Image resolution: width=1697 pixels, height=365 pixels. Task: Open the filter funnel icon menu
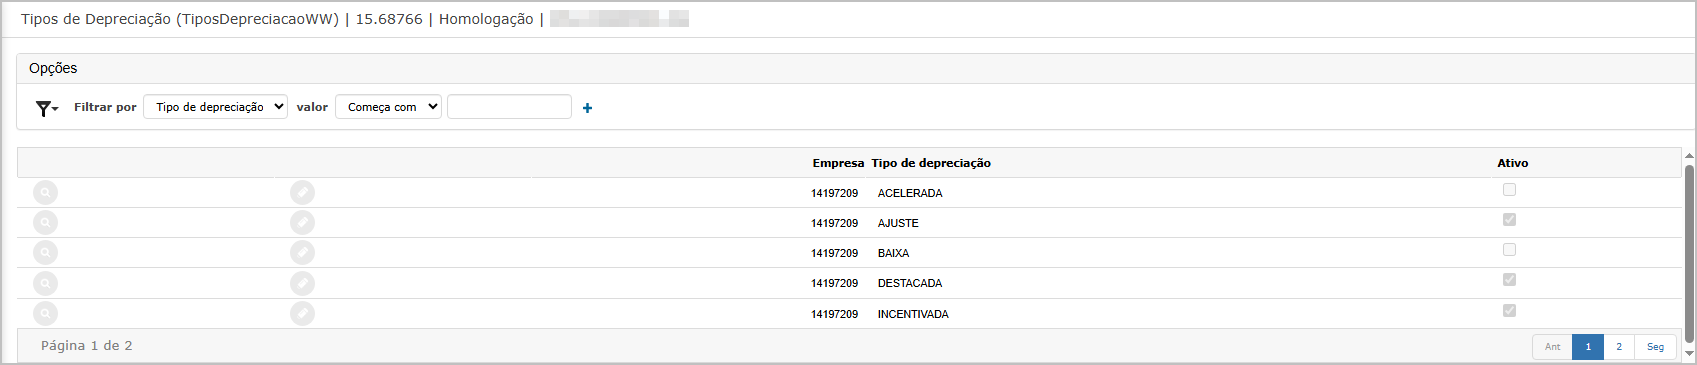pos(46,108)
